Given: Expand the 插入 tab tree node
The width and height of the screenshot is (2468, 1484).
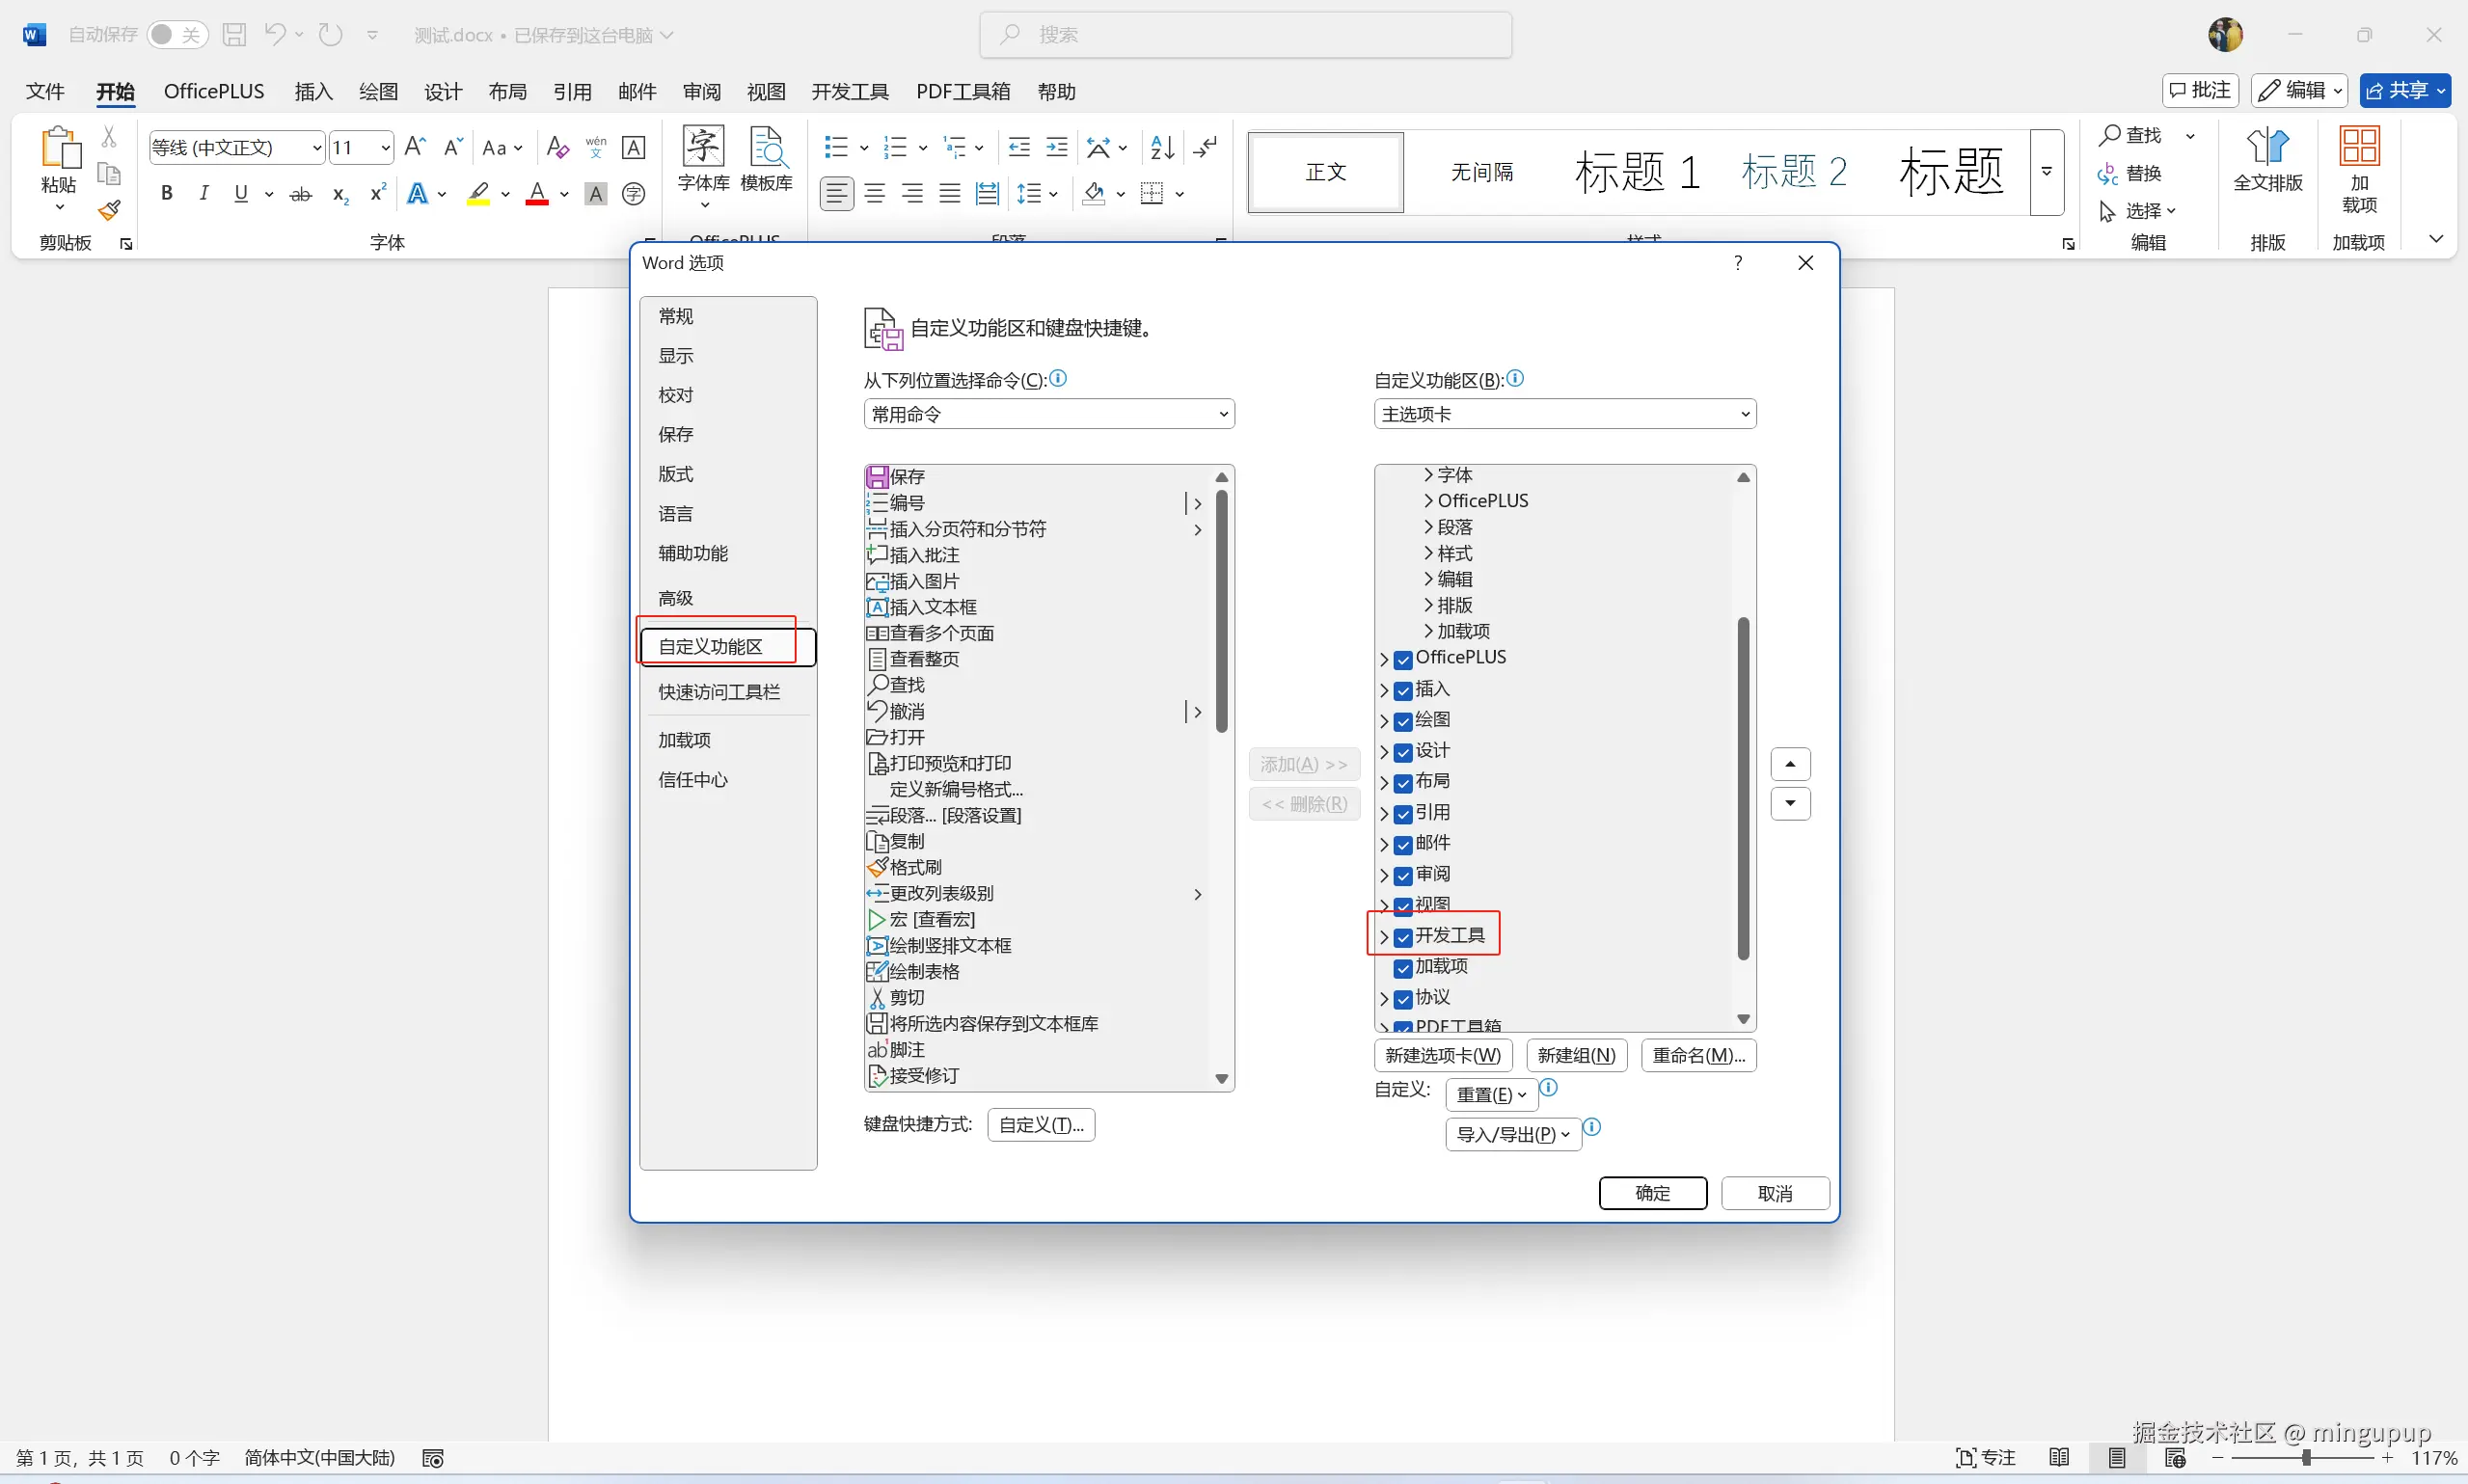Looking at the screenshot, I should [1384, 690].
